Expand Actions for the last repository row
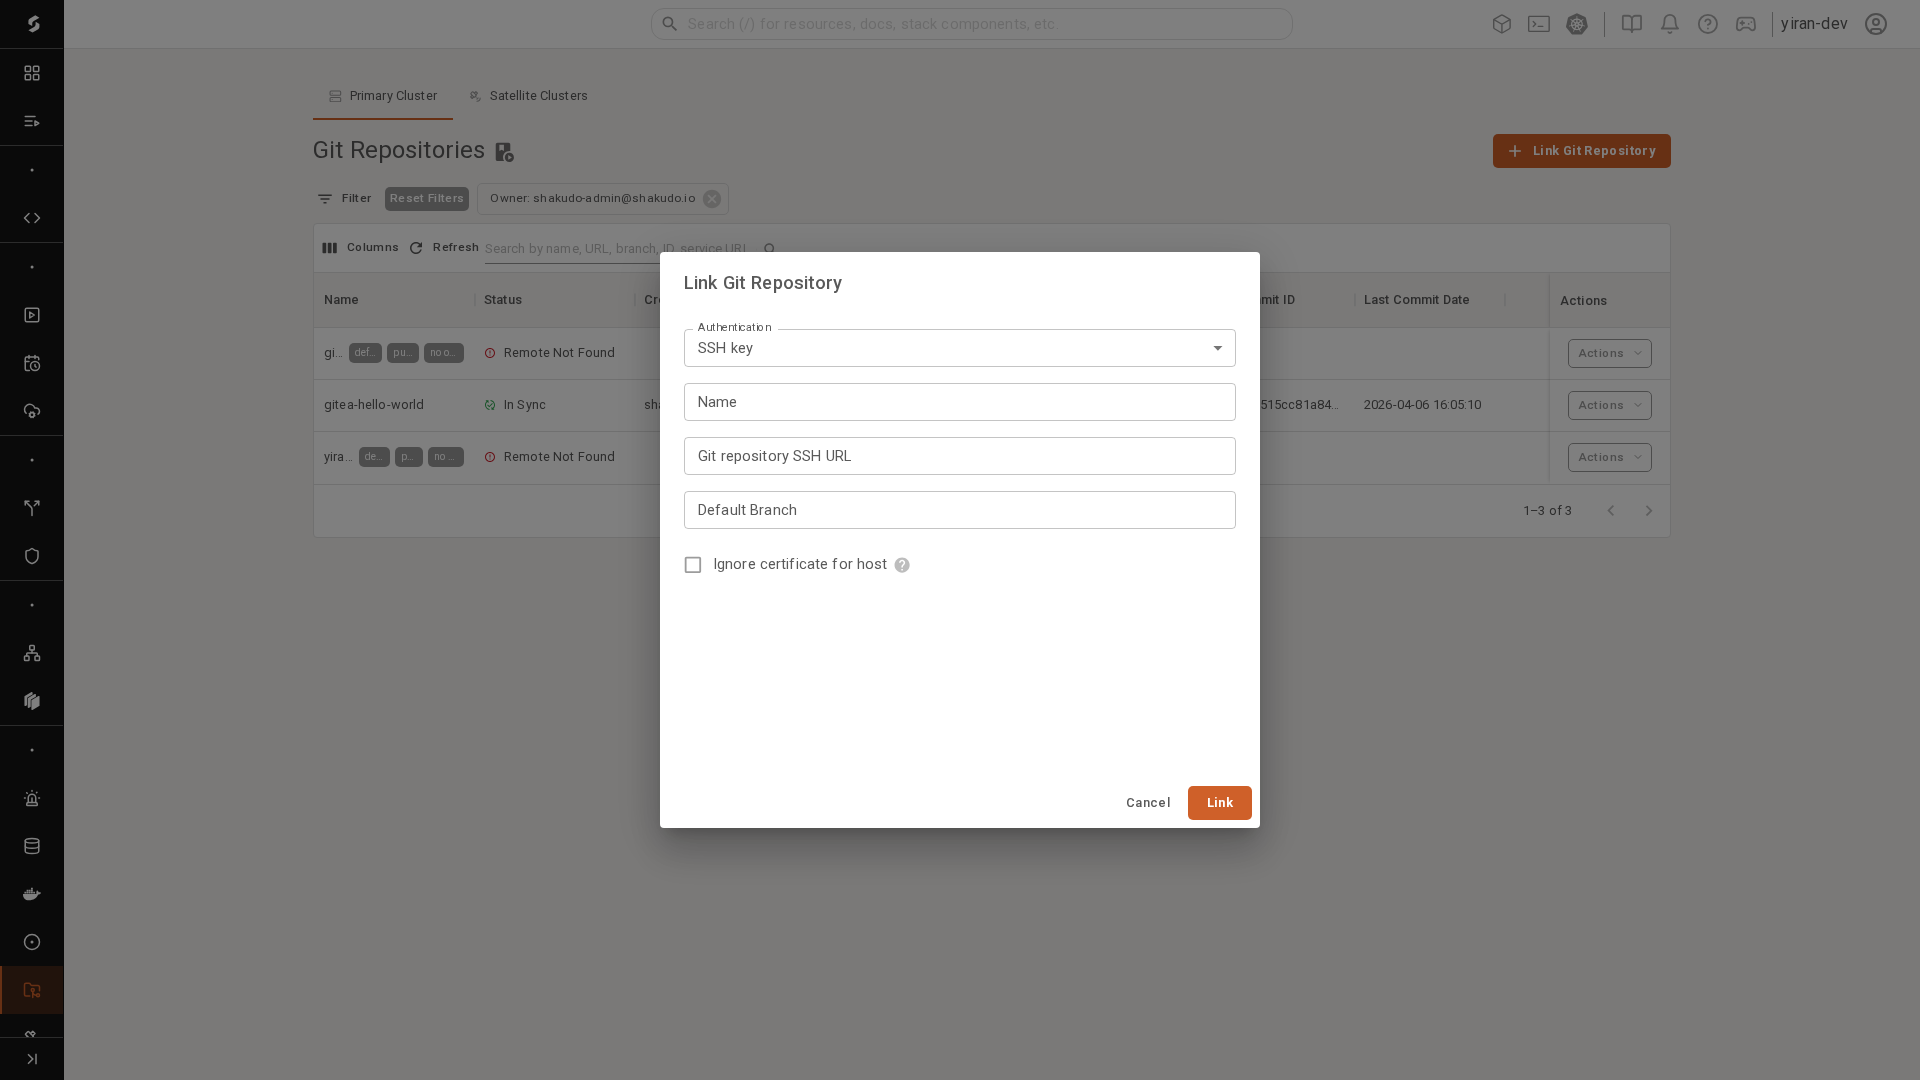This screenshot has width=1920, height=1080. click(1608, 457)
